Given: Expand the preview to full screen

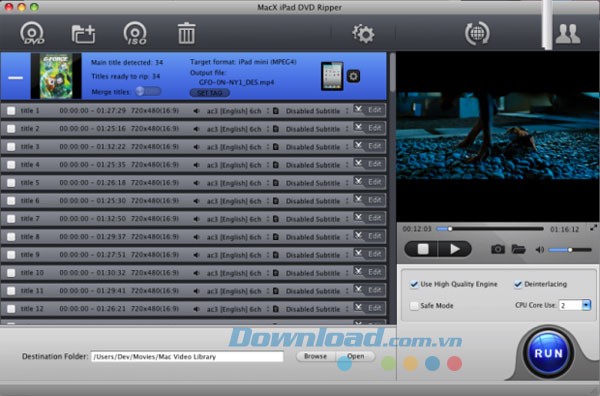Looking at the screenshot, I should coord(593,228).
